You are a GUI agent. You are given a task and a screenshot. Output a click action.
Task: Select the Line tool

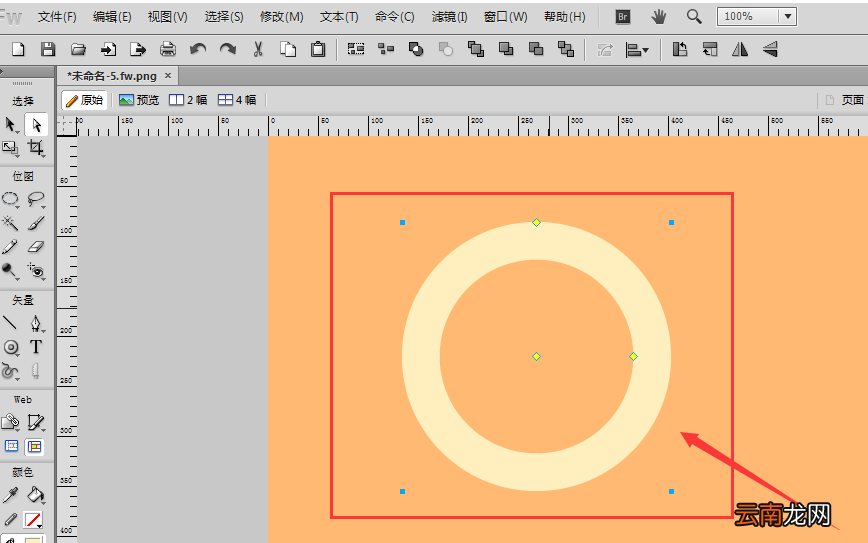pos(11,323)
